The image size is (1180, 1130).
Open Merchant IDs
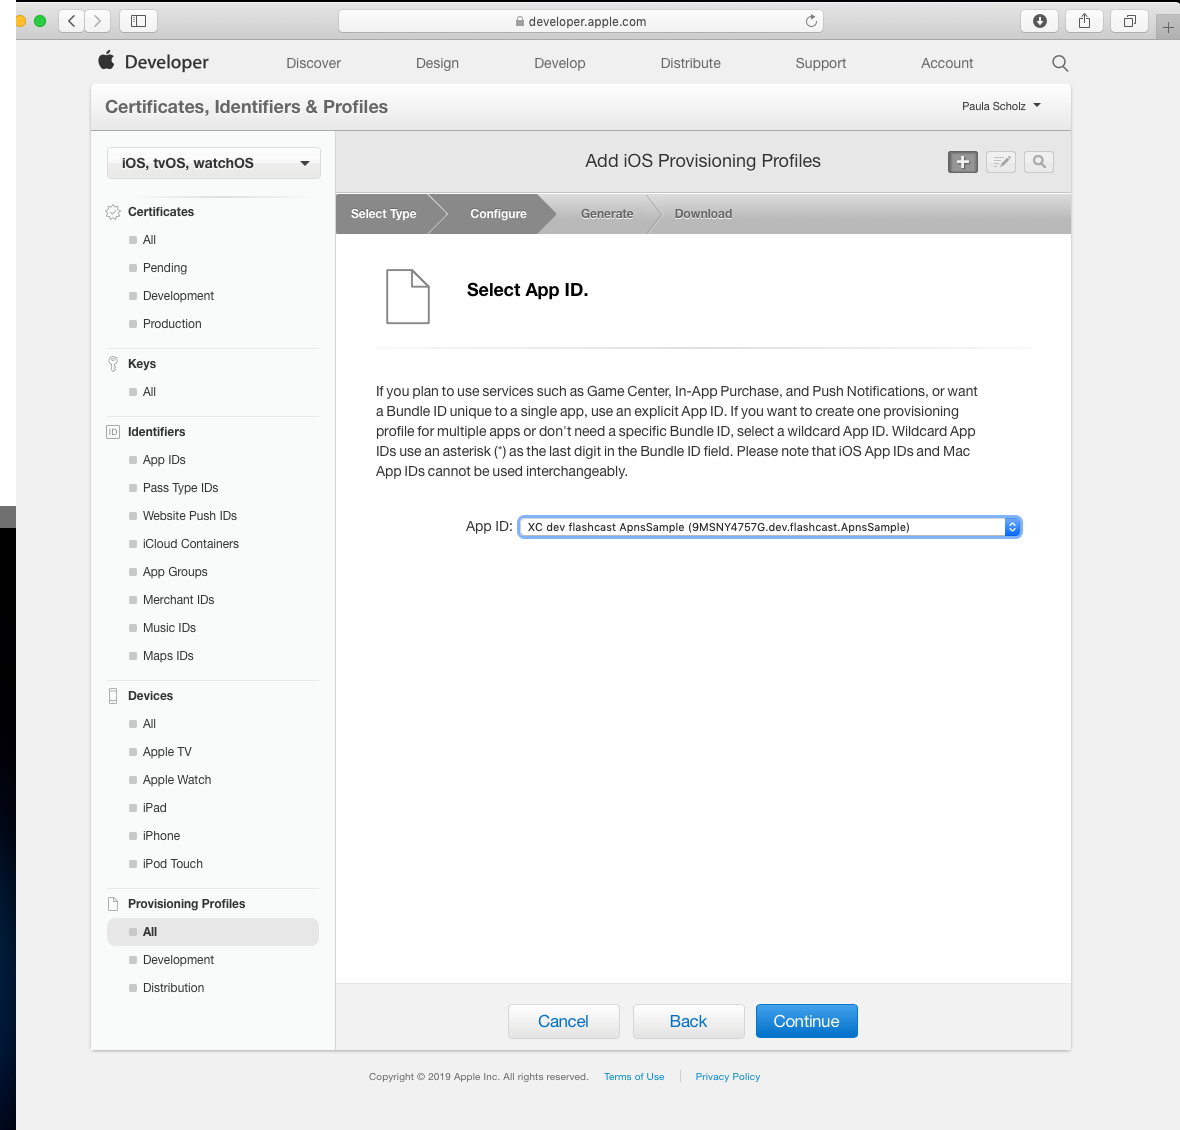(x=178, y=600)
